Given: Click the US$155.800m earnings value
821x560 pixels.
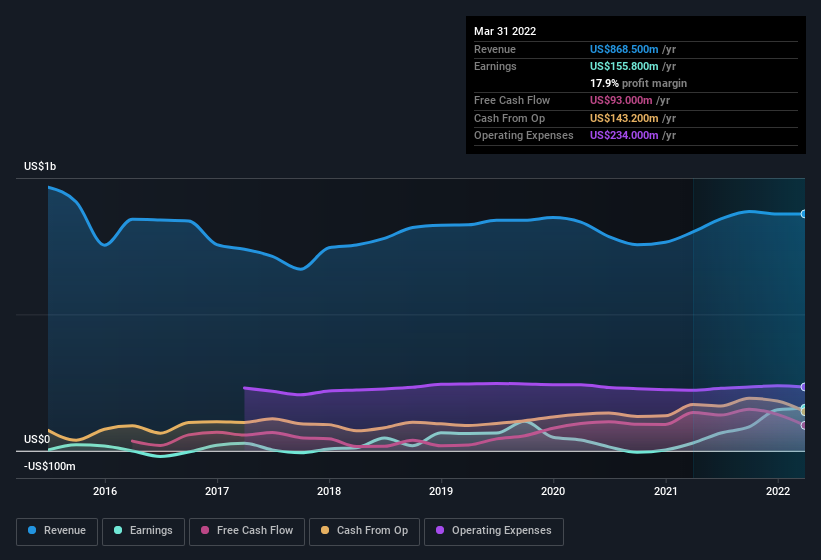Looking at the screenshot, I should (624, 66).
